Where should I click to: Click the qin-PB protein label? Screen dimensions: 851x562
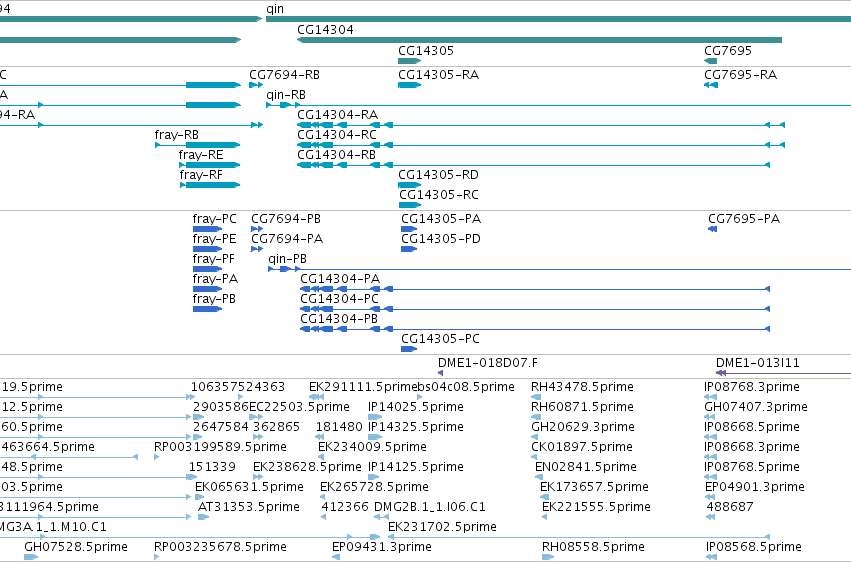pos(288,259)
